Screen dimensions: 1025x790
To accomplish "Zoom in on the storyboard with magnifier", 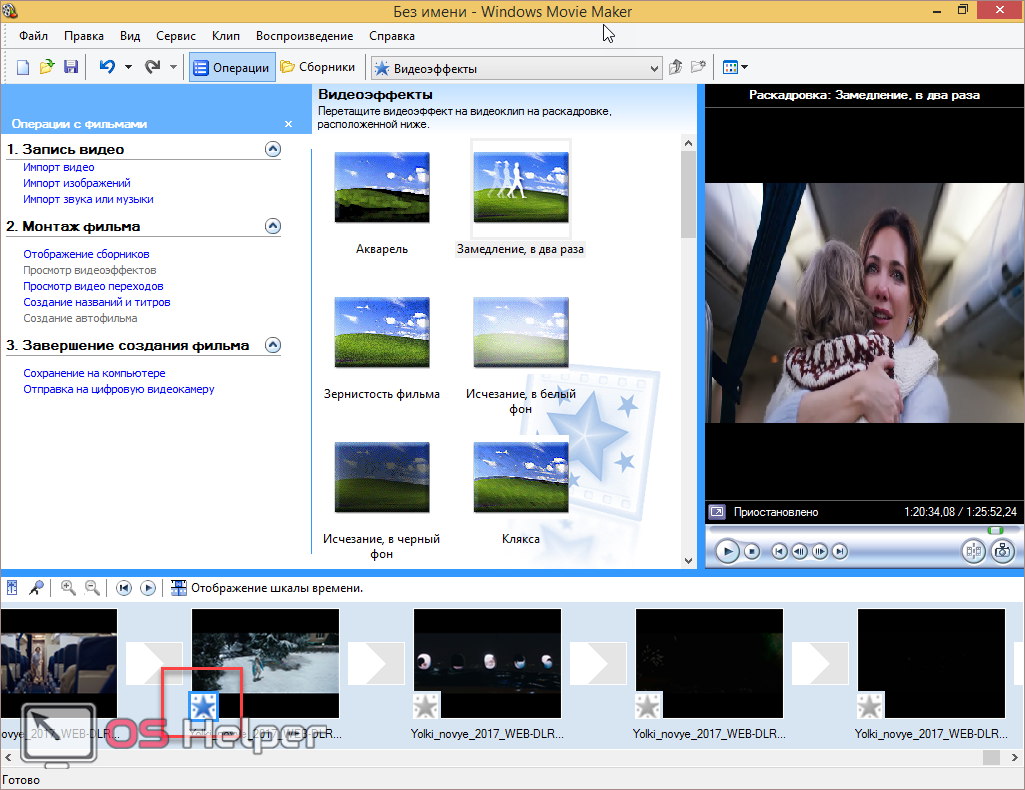I will click(68, 588).
